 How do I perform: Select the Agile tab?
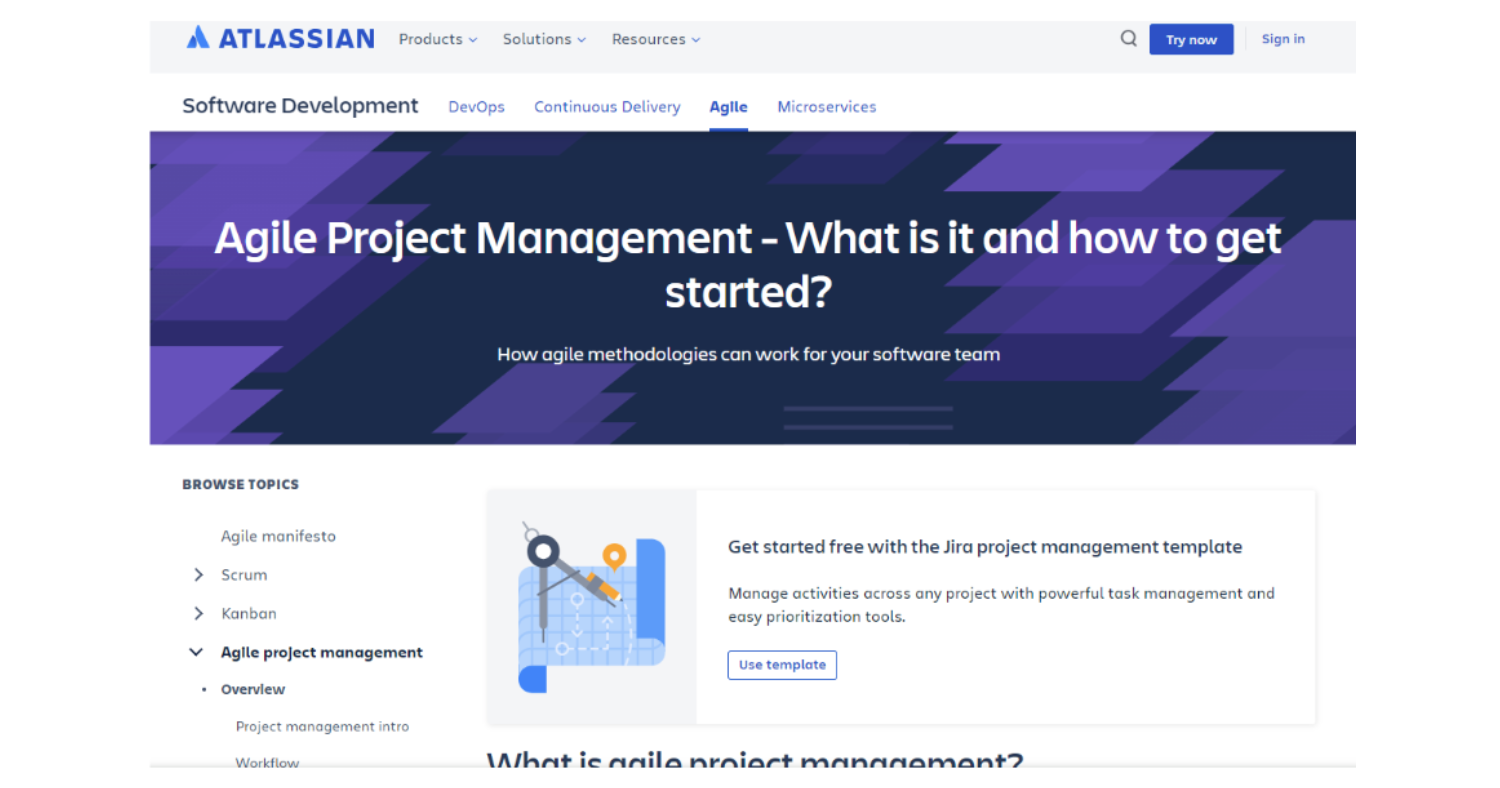click(728, 107)
